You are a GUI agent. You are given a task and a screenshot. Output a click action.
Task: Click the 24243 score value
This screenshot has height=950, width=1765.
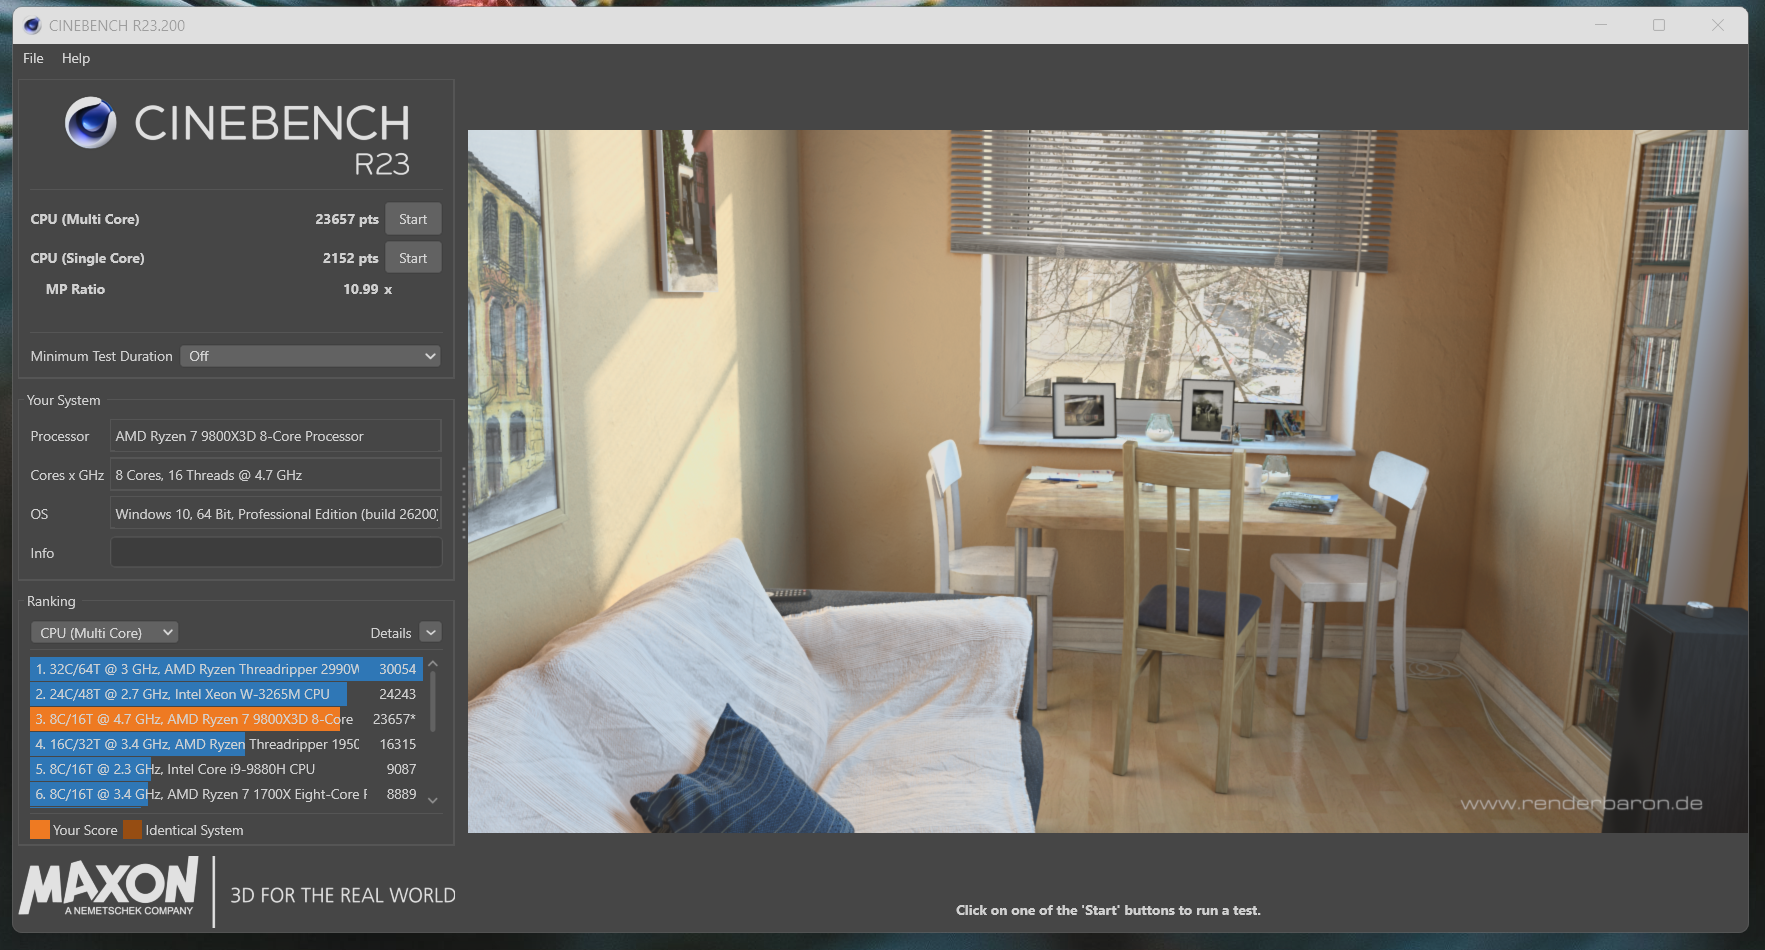coord(397,694)
